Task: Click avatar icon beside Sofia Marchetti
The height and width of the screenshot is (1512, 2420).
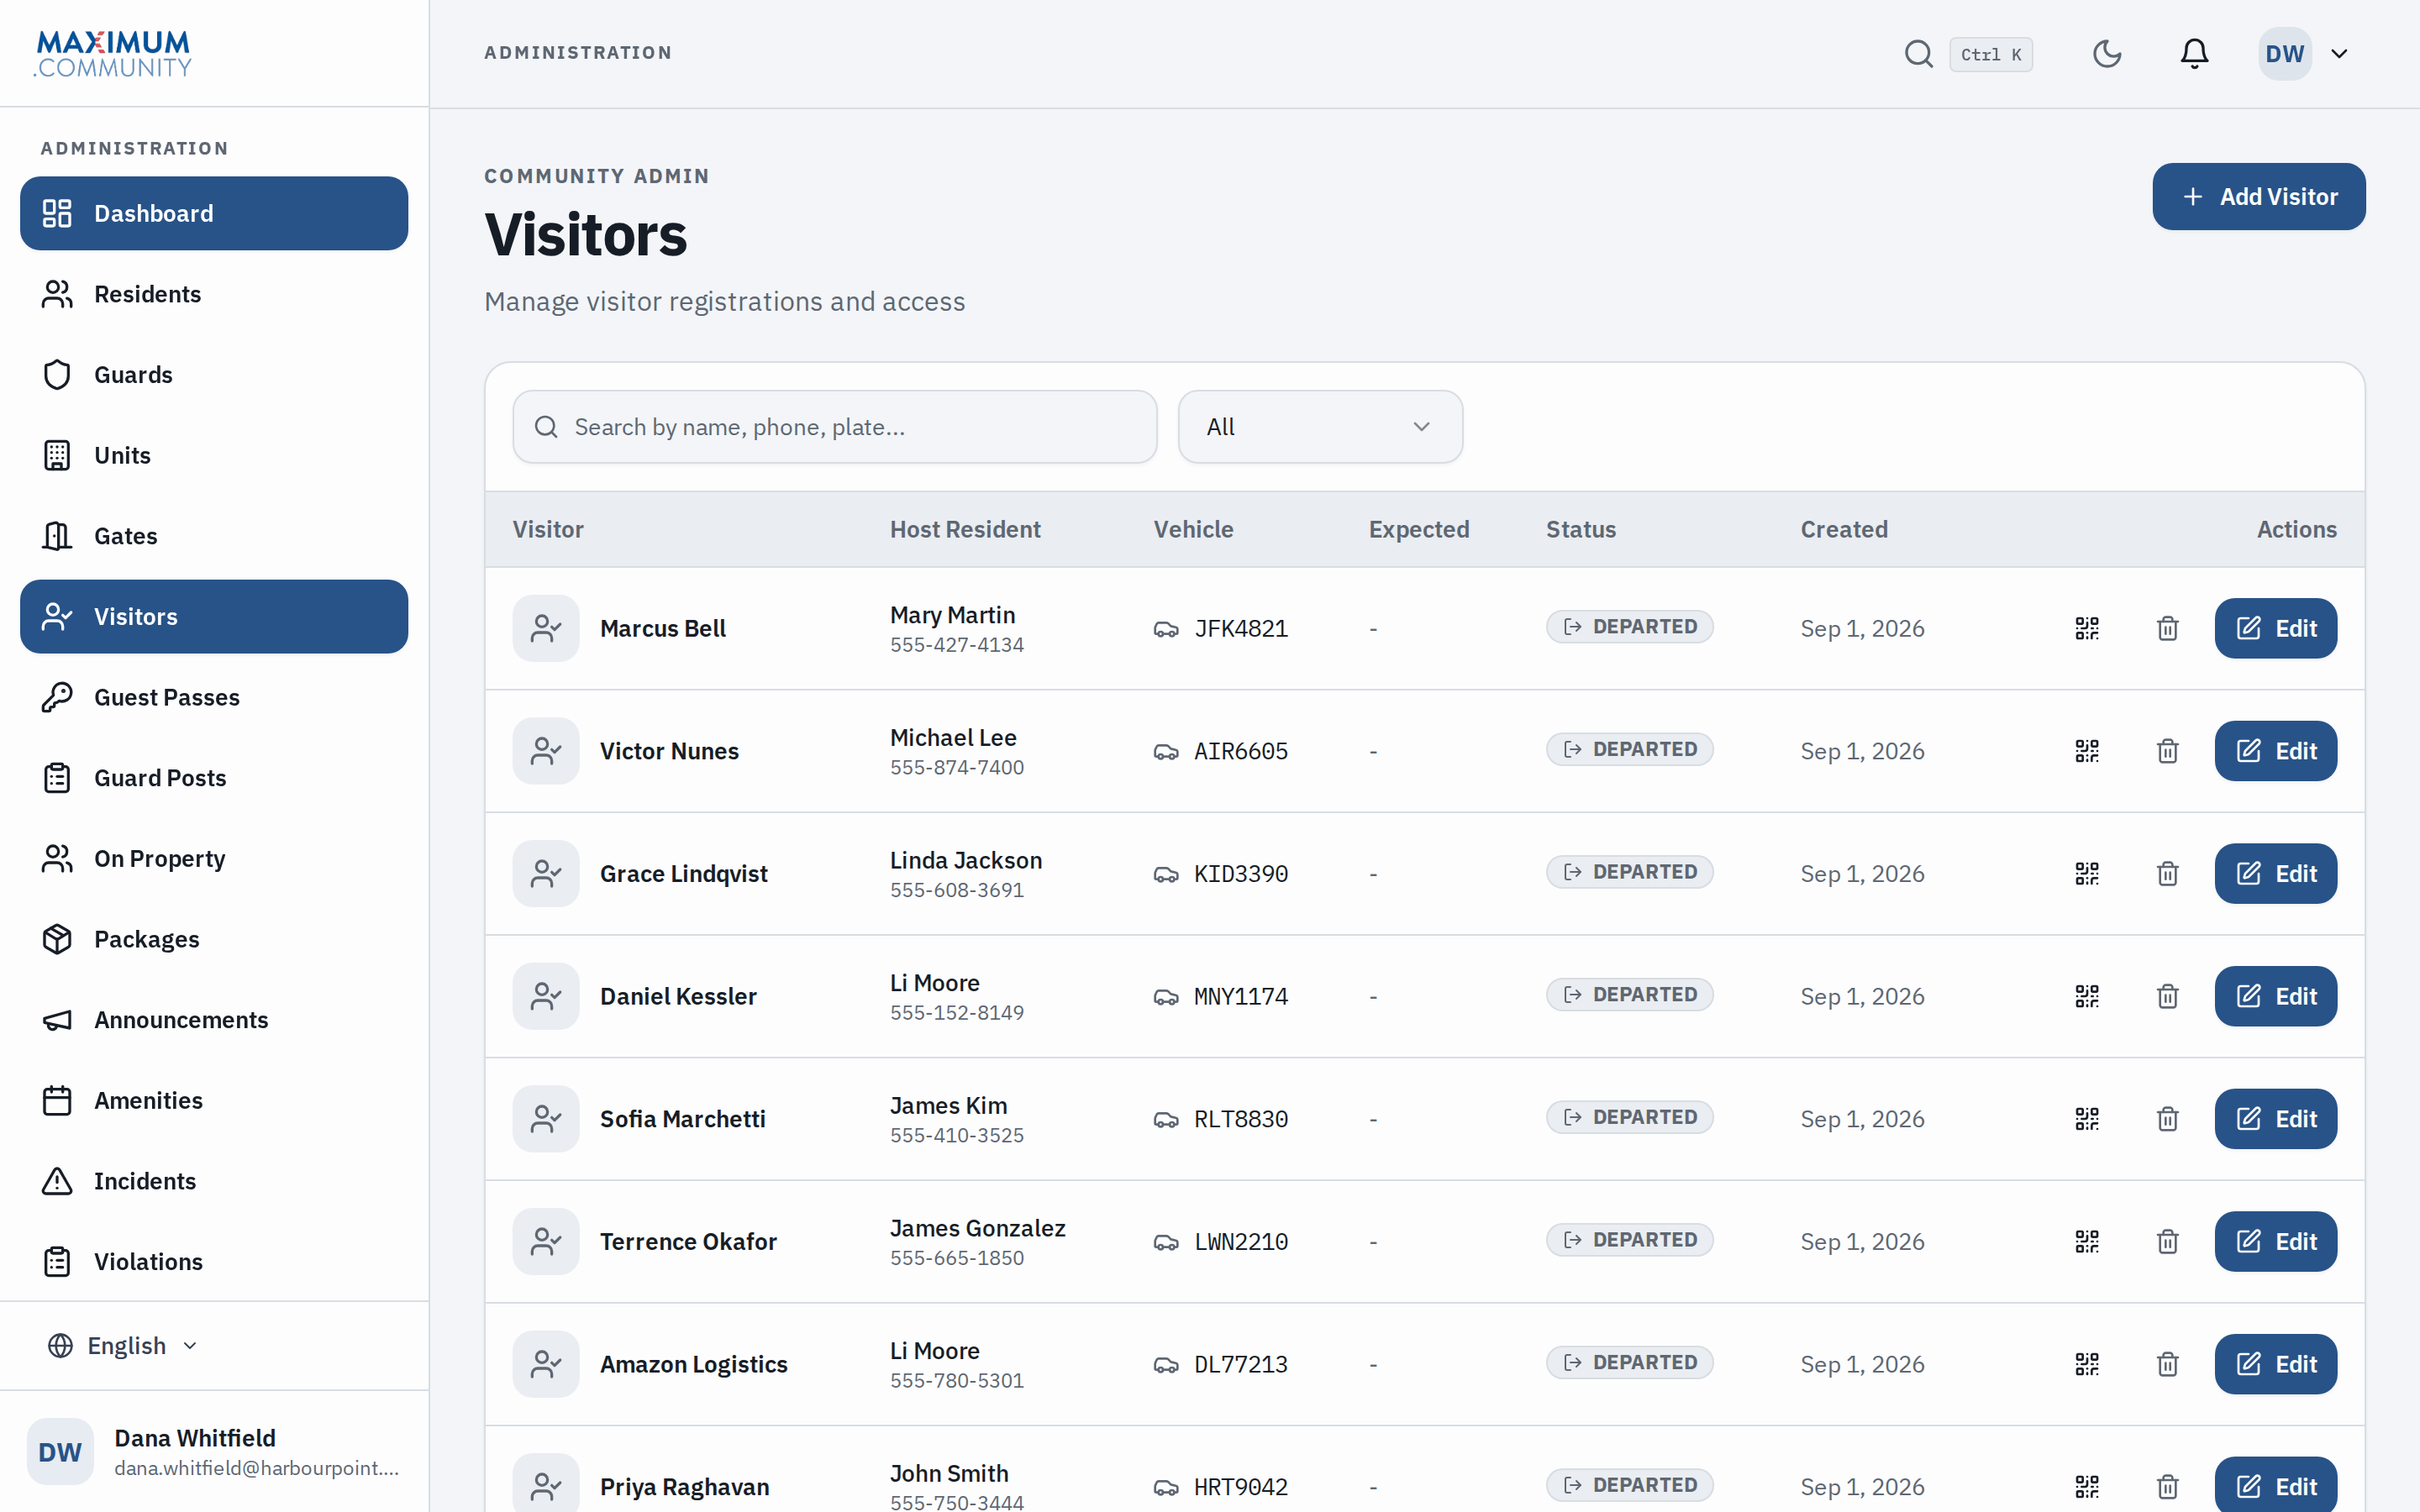Action: click(x=546, y=1119)
